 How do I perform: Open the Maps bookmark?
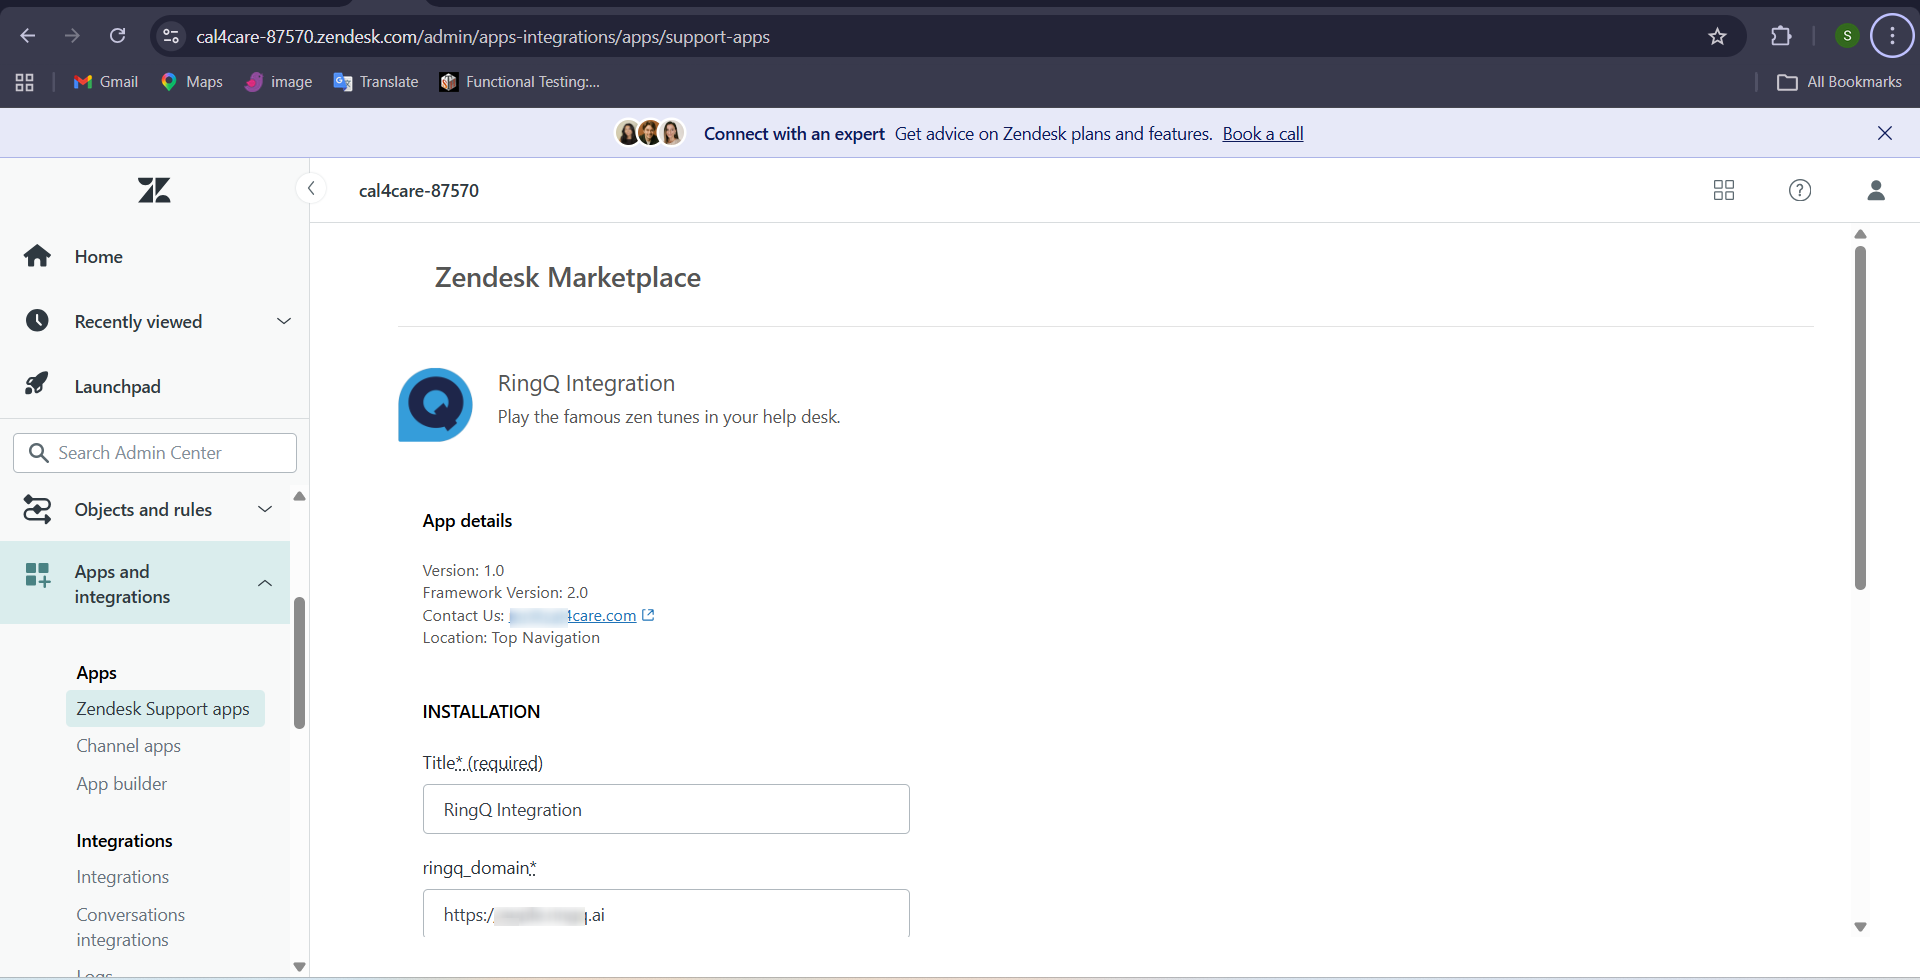191,82
